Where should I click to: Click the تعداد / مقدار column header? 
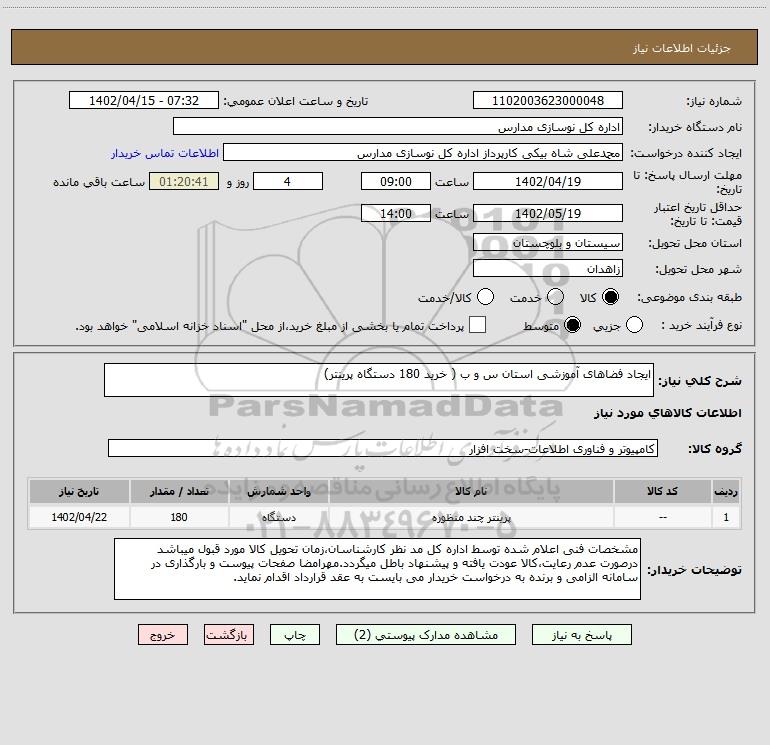(x=179, y=492)
